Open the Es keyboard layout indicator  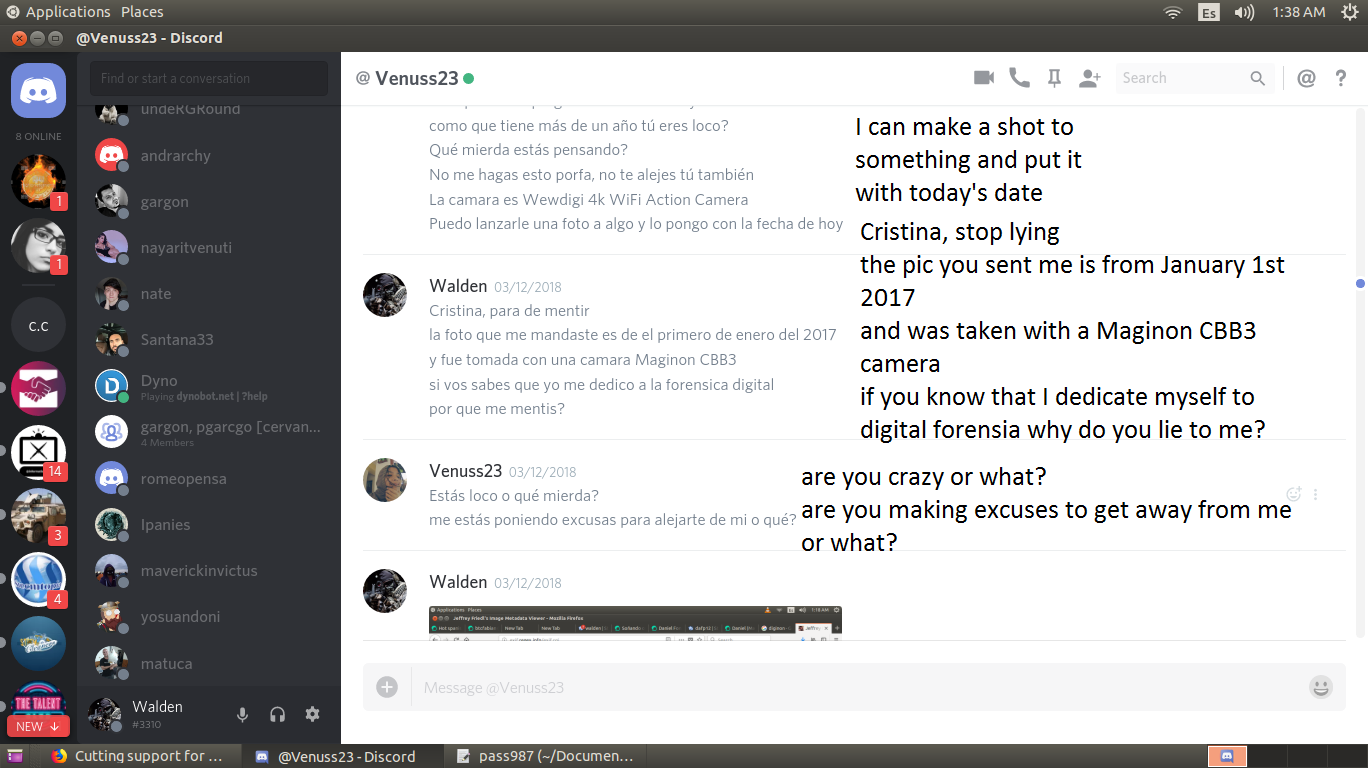1209,12
